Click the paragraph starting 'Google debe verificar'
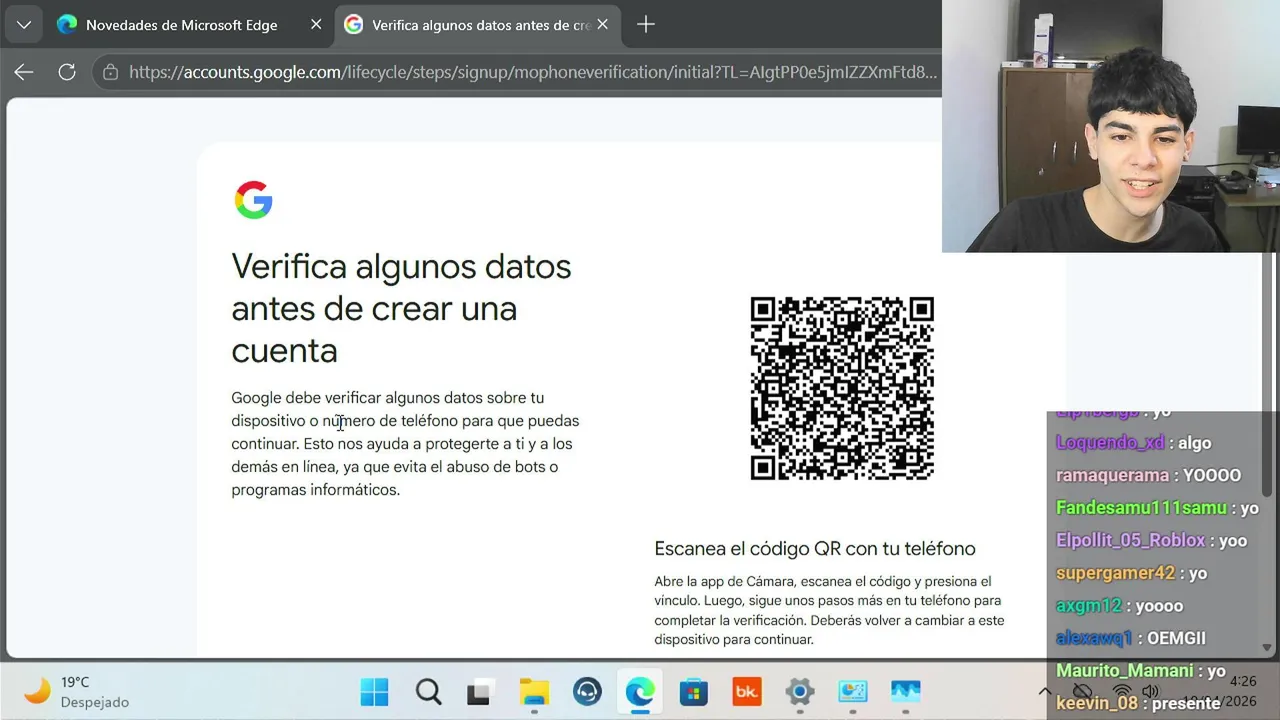The image size is (1280, 720). coord(405,443)
